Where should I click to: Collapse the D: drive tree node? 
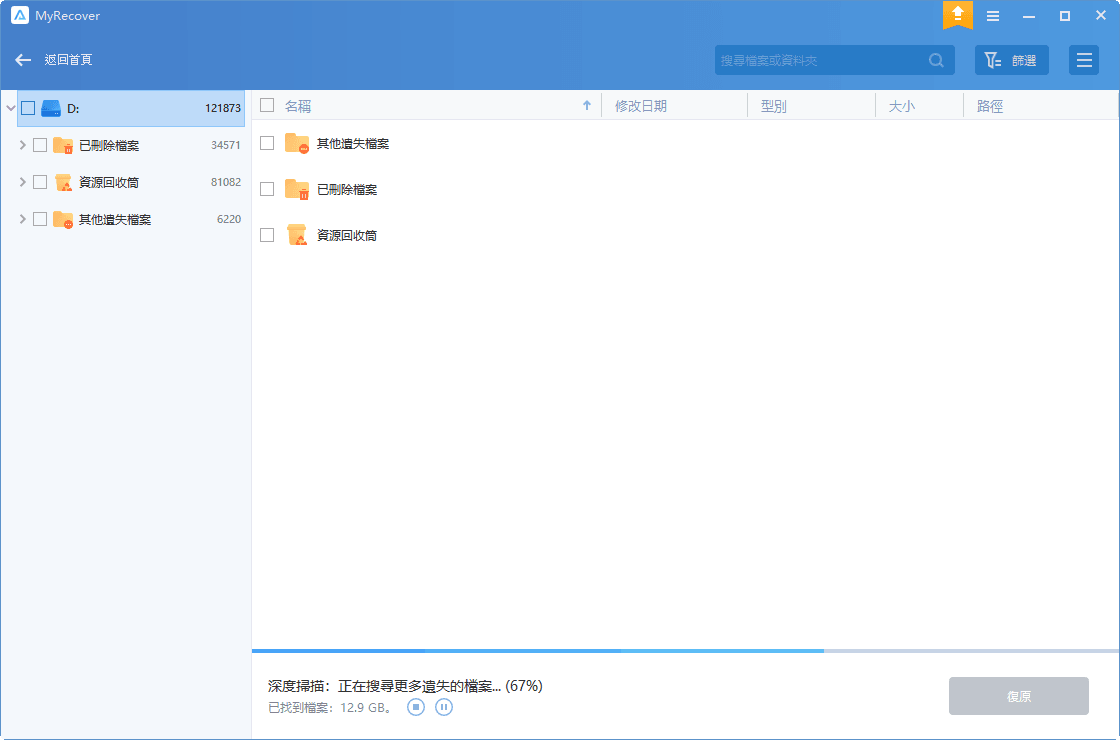10,109
